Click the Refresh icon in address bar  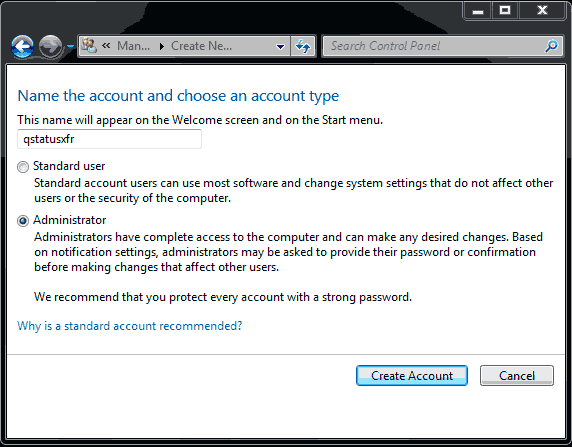[x=303, y=46]
